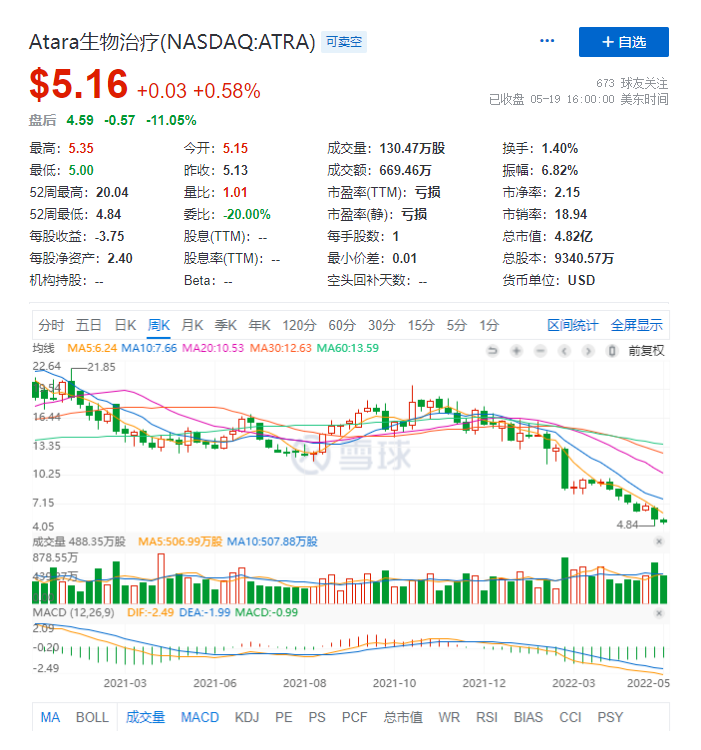
Task: Click the vertical rectangle chart toolbar icon
Action: (x=612, y=351)
